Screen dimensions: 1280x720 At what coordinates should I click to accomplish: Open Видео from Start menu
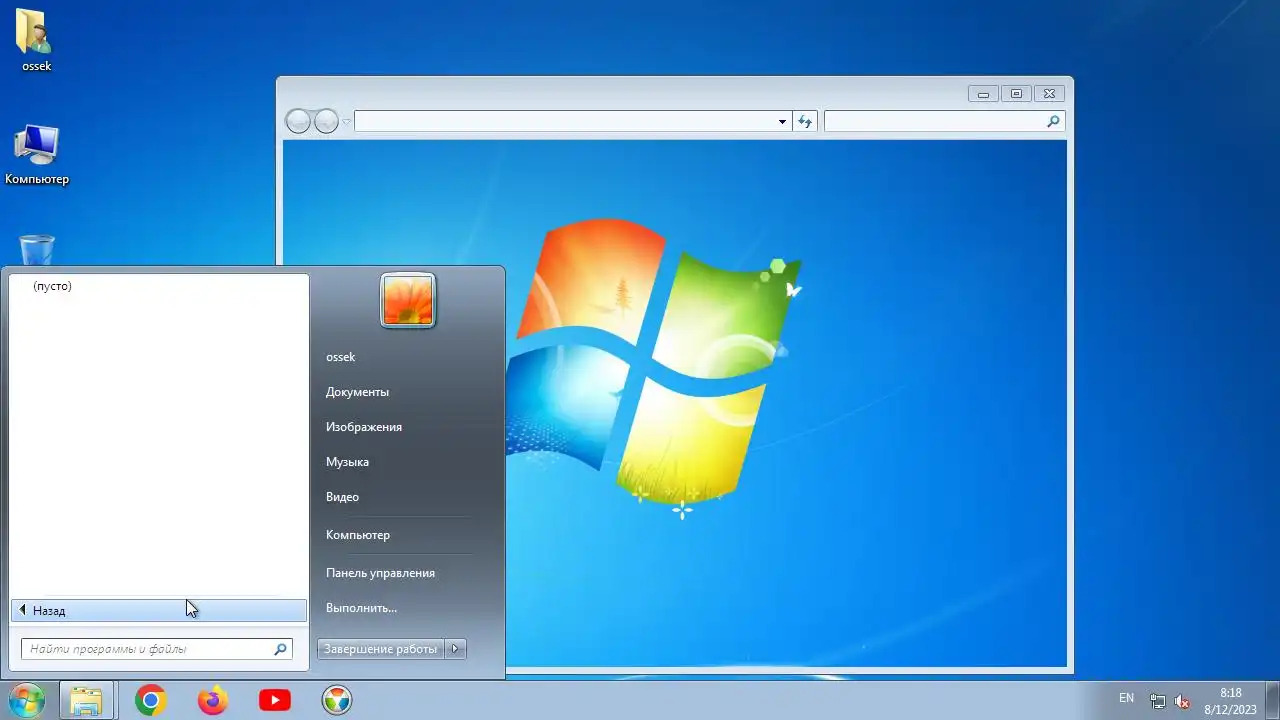click(342, 497)
